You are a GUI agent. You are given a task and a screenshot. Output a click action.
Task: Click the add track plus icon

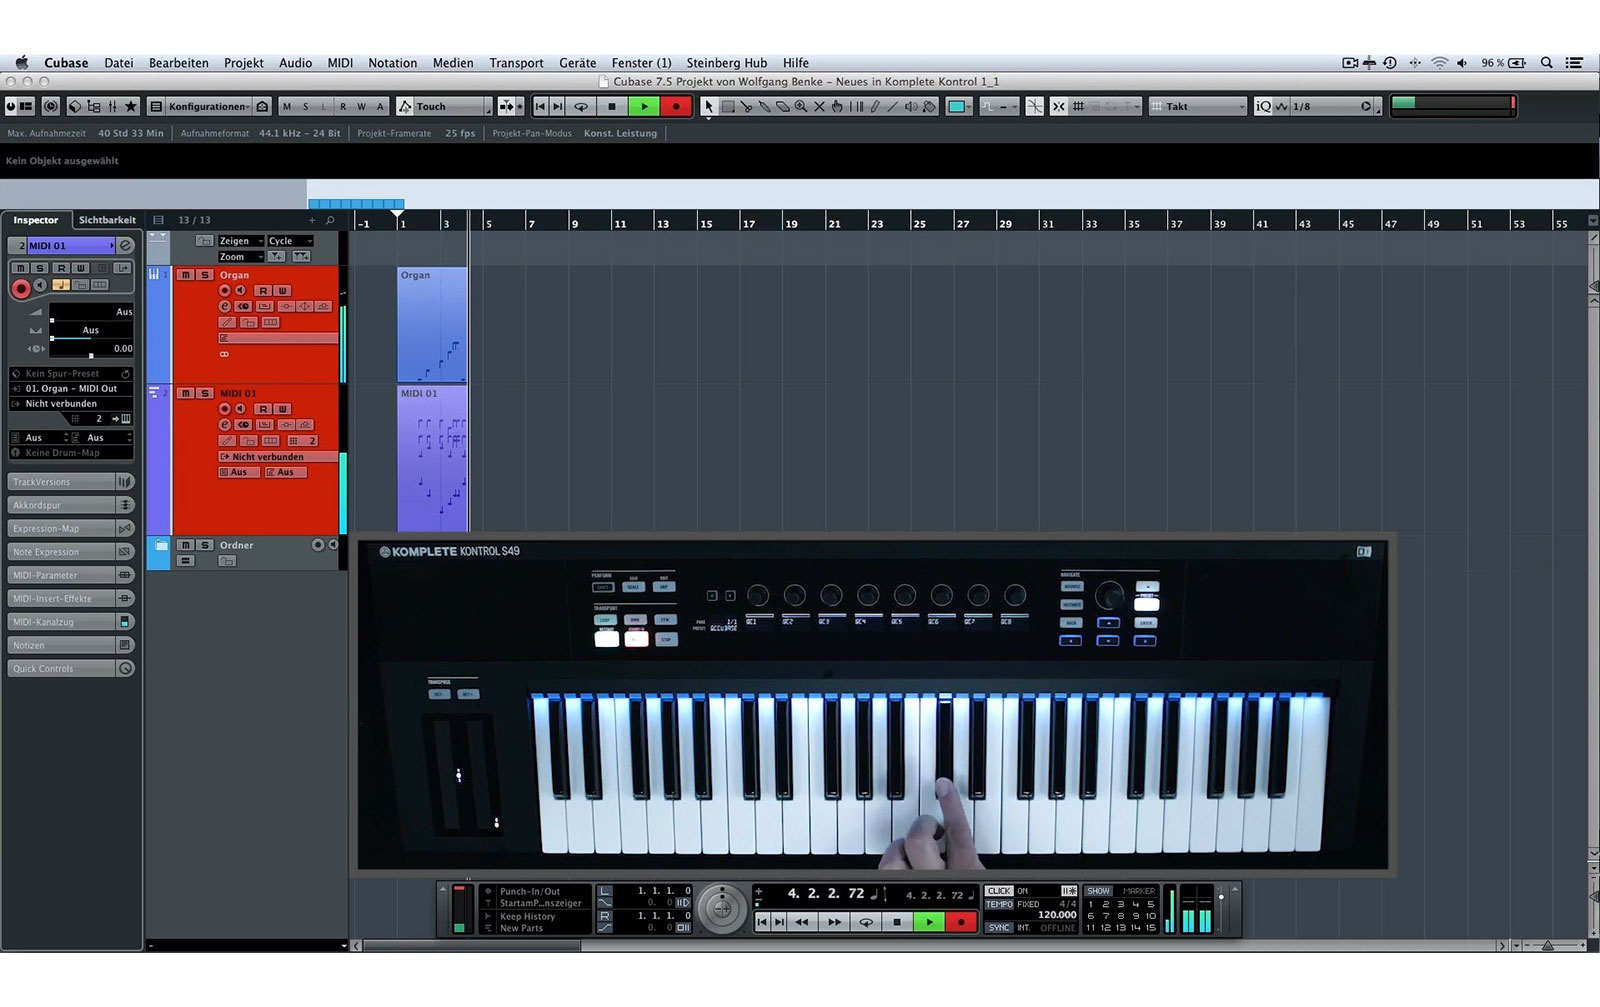312,220
